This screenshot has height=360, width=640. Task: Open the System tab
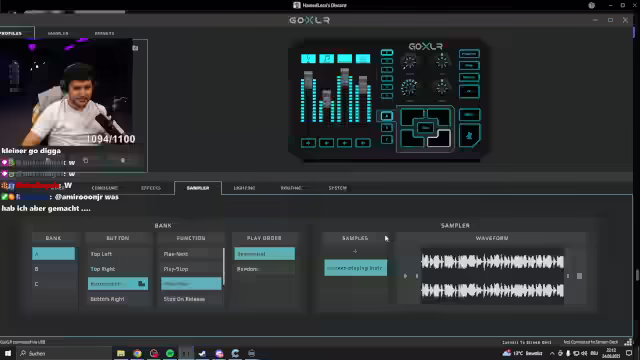tap(338, 188)
